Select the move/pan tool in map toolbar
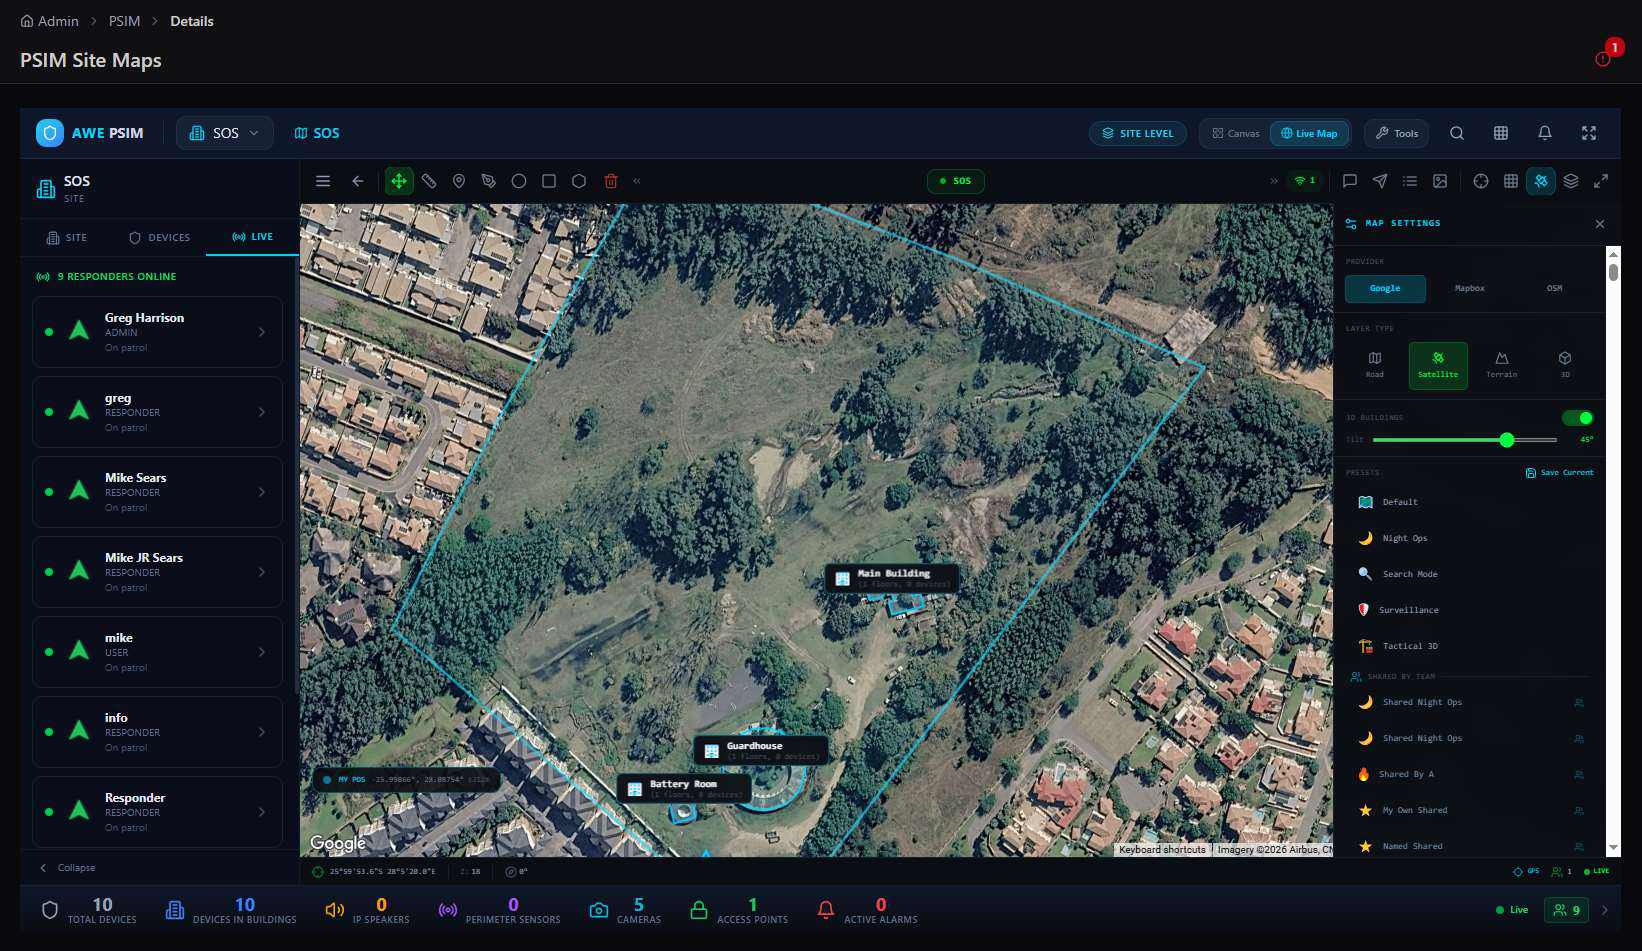1642x951 pixels. pos(399,181)
